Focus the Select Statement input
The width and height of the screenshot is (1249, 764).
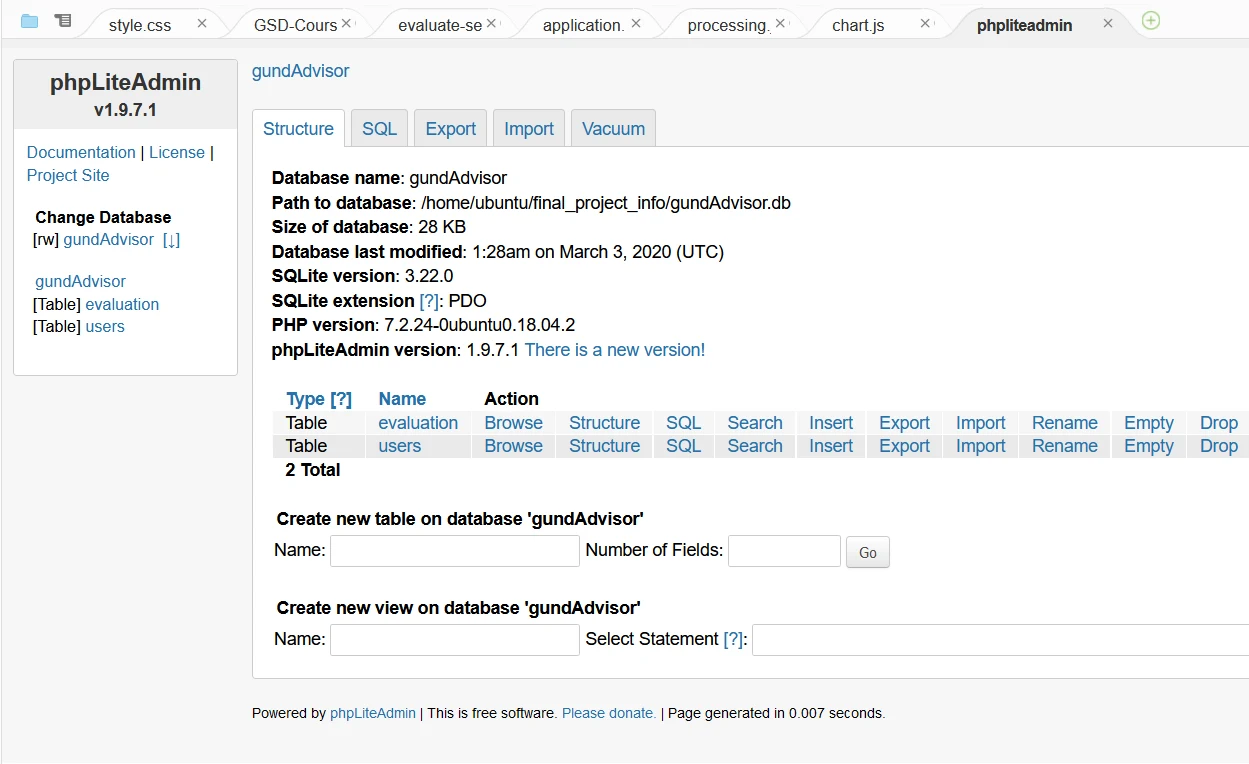[1000, 640]
